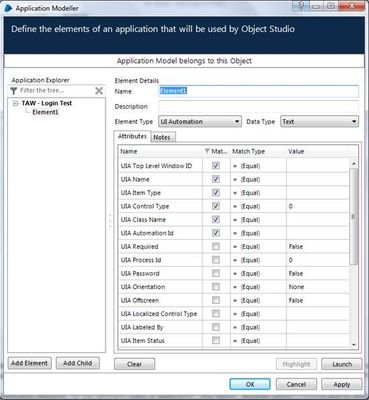
Task: Uncheck Match for UIA Control Type
Action: pos(216,206)
